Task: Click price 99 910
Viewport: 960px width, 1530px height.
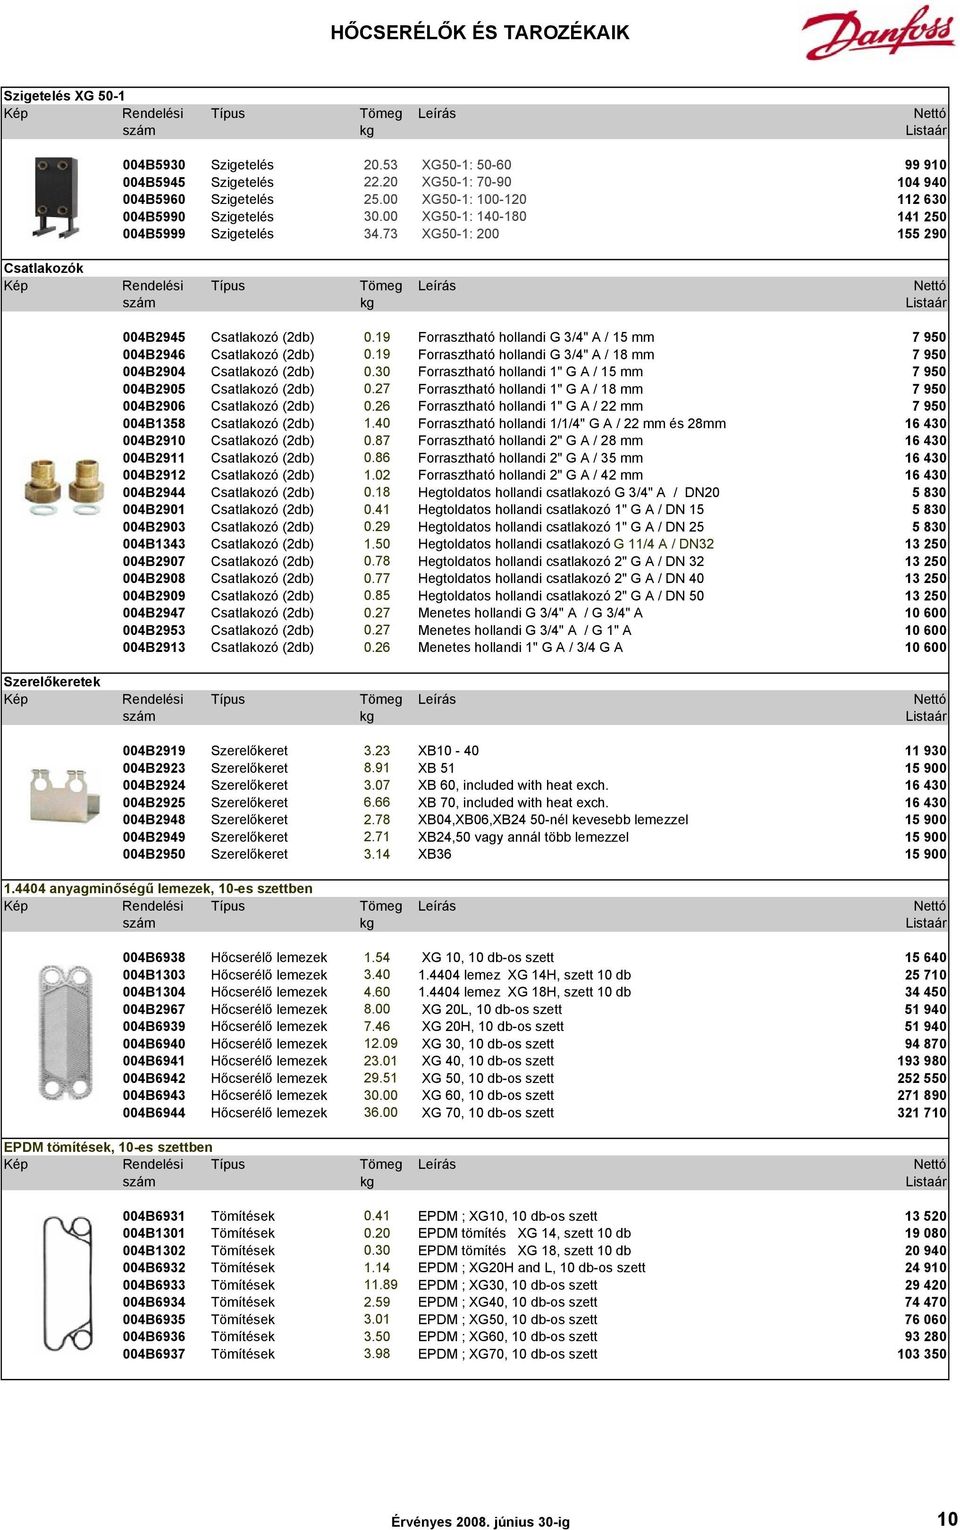Action: 926,165
